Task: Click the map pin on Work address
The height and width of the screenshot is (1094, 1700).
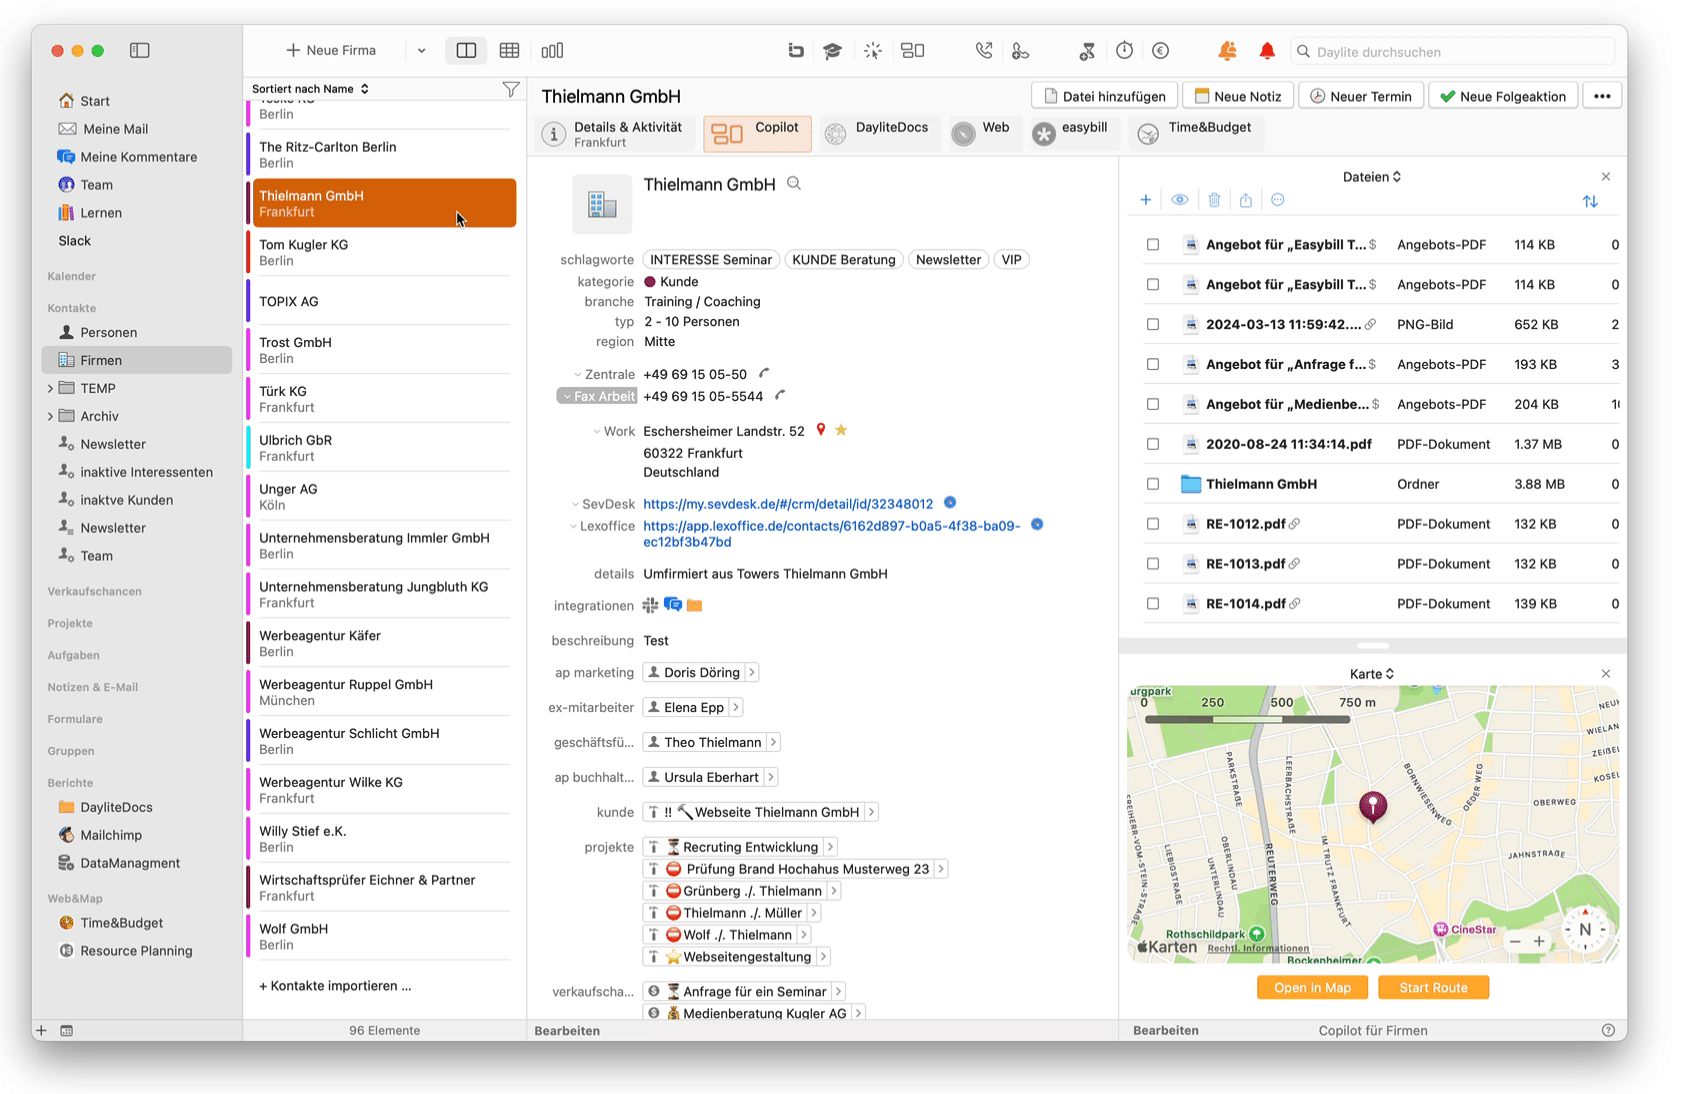Action: pos(821,430)
